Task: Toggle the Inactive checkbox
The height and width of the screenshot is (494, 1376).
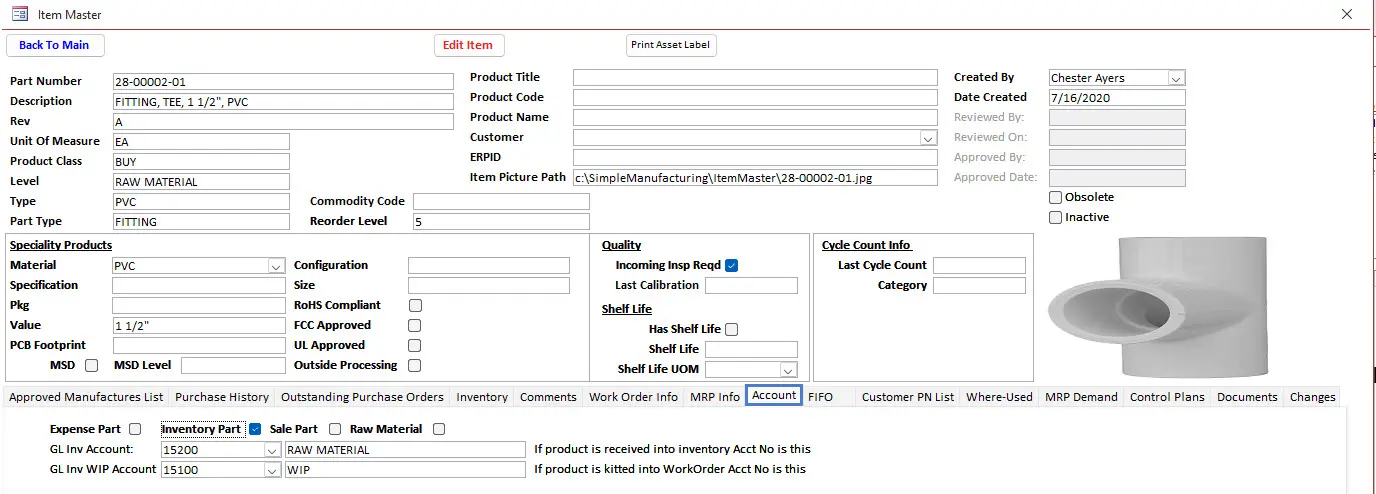Action: click(x=1055, y=218)
